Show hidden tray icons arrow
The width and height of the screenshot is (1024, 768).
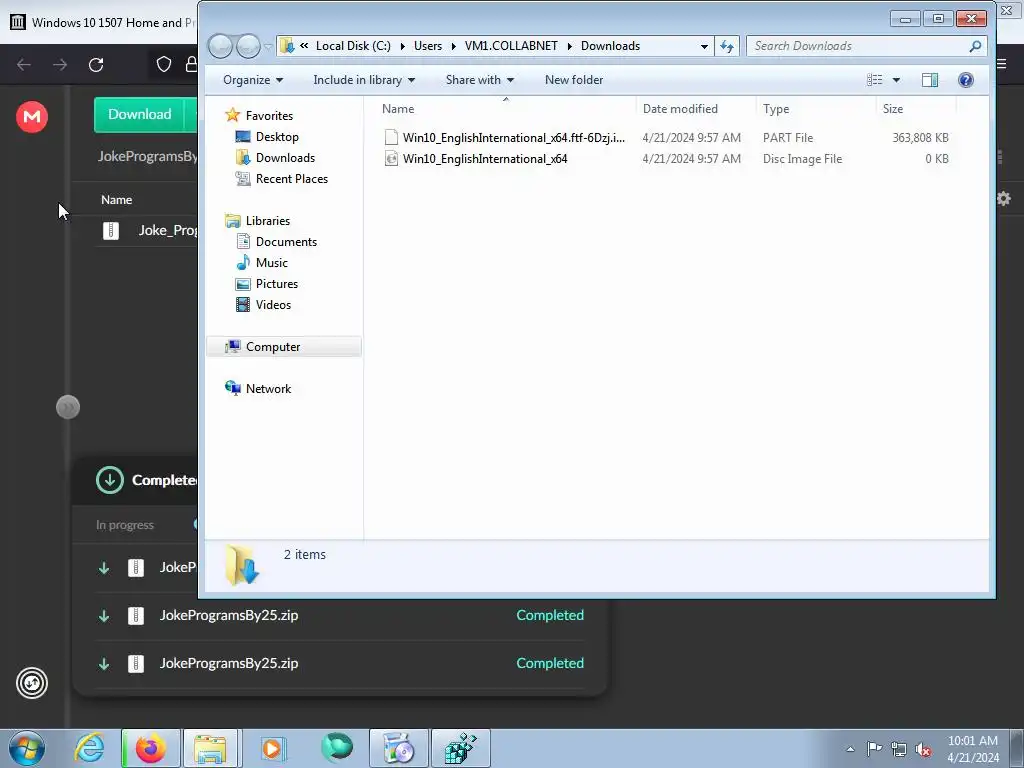point(850,749)
